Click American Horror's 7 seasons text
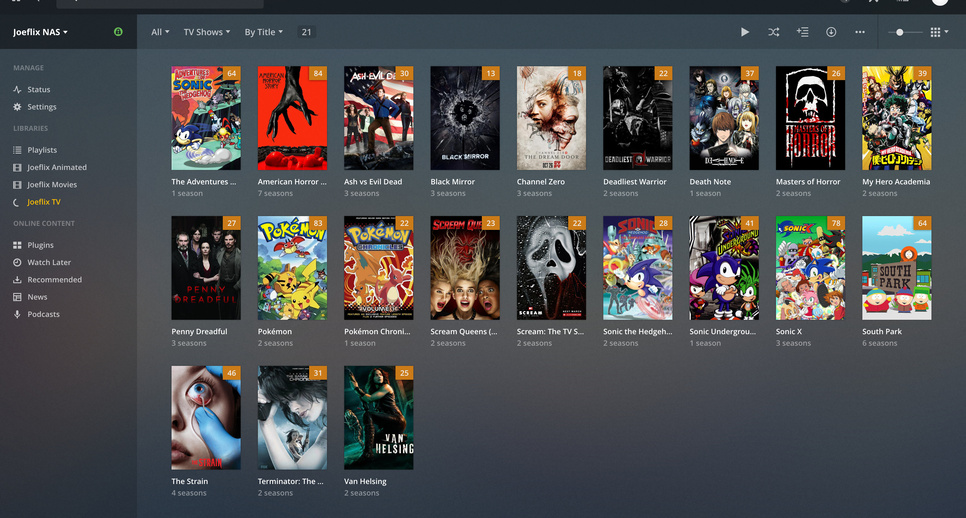This screenshot has height=518, width=966. click(275, 193)
